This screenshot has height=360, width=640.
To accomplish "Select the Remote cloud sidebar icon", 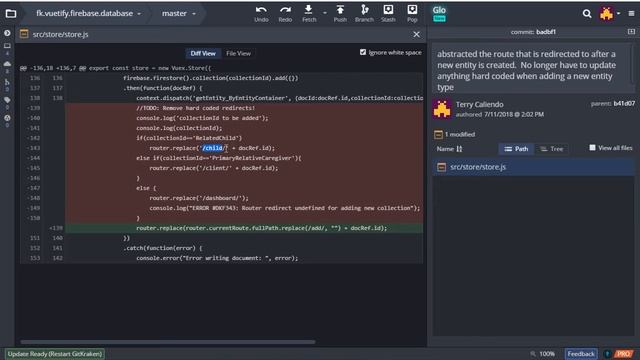I will point(7,64).
